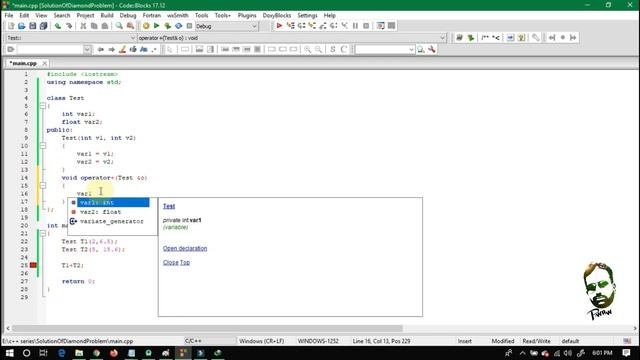Abort the build with the stop icon
The width and height of the screenshot is (640, 360).
[x=189, y=26]
